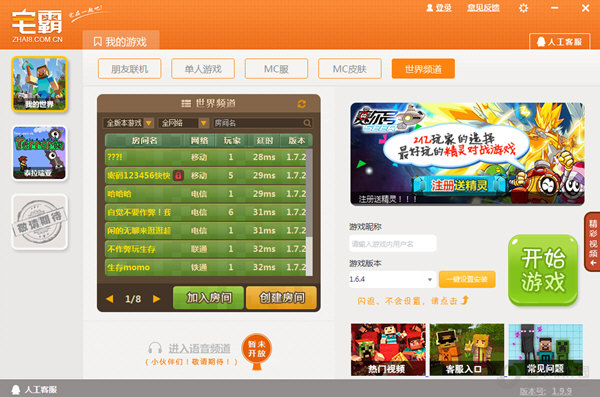The image size is (600, 397).
Task: Click the 游戏昵称 username input field
Action: point(393,243)
